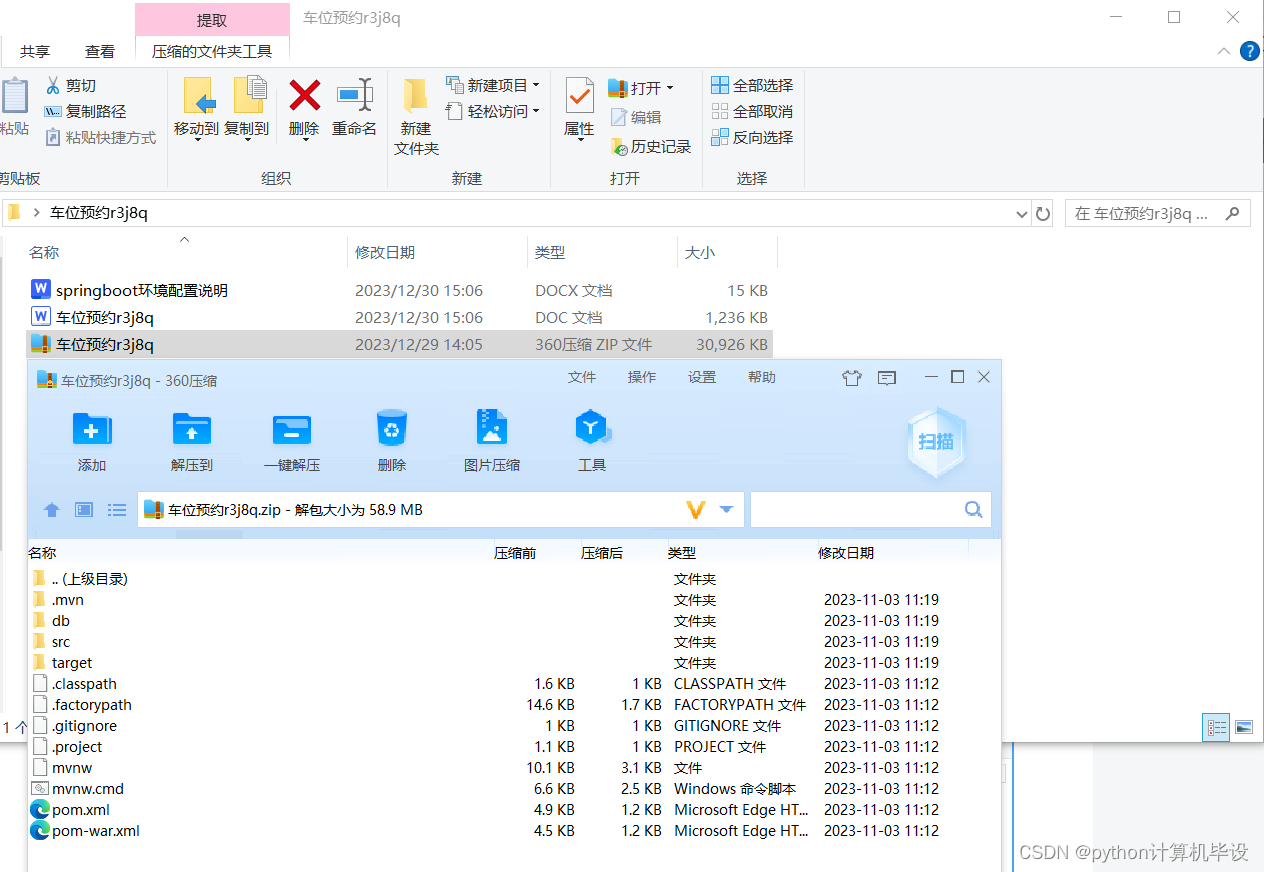Expand the Explorer address bar history dropdown
The image size is (1264, 872).
1021,213
